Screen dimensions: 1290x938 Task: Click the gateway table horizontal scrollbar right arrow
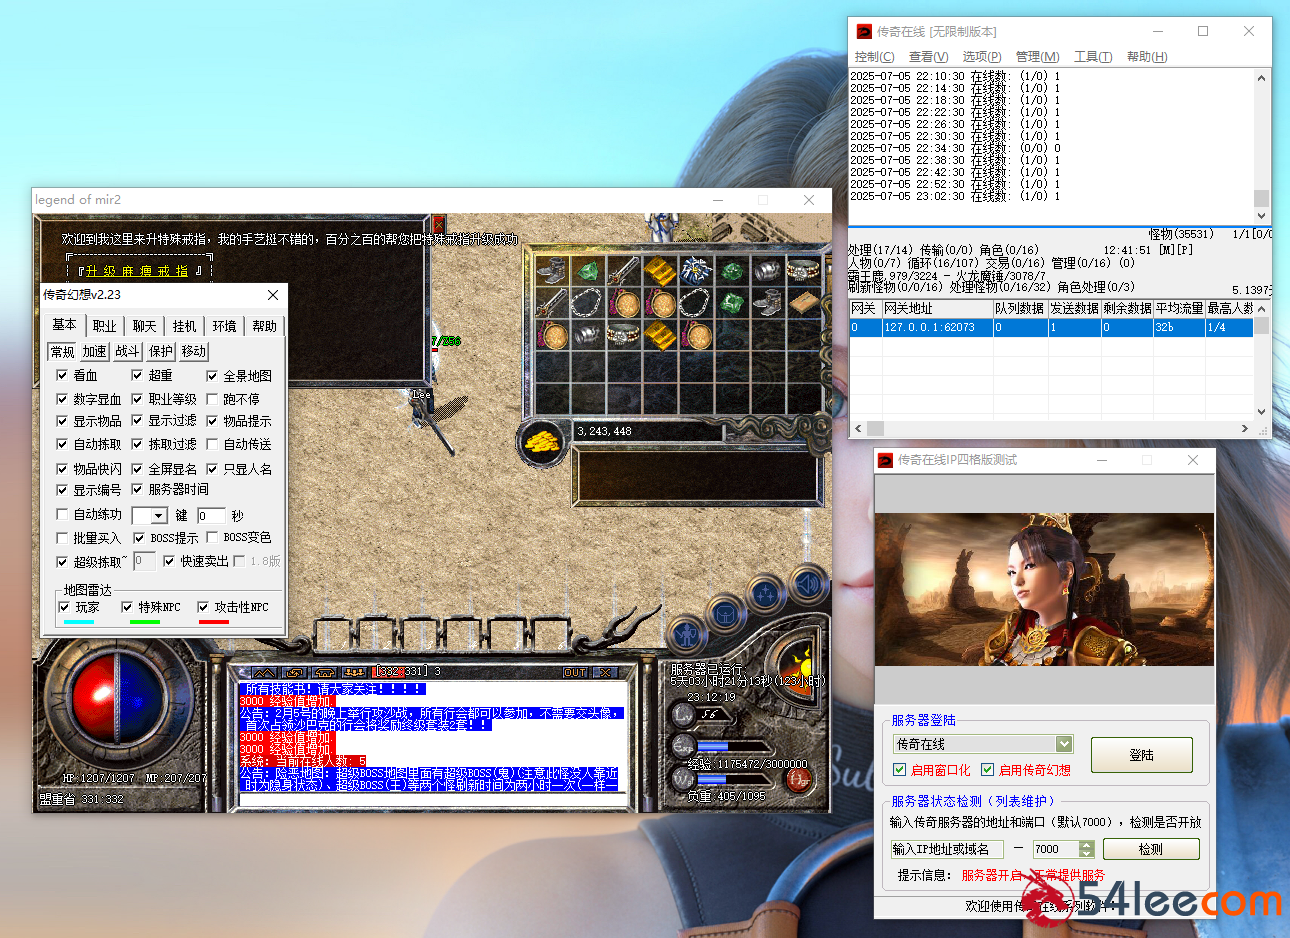(x=1245, y=428)
